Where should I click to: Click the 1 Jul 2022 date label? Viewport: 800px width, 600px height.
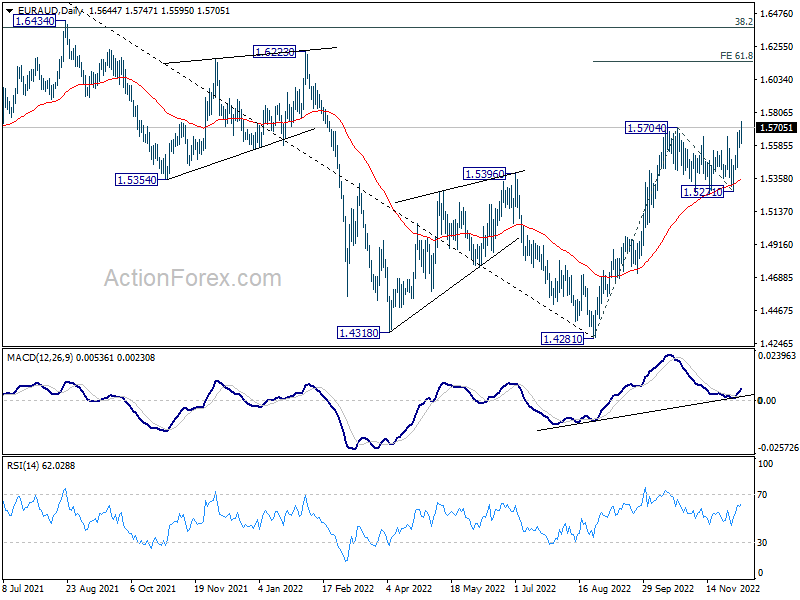pyautogui.click(x=535, y=588)
